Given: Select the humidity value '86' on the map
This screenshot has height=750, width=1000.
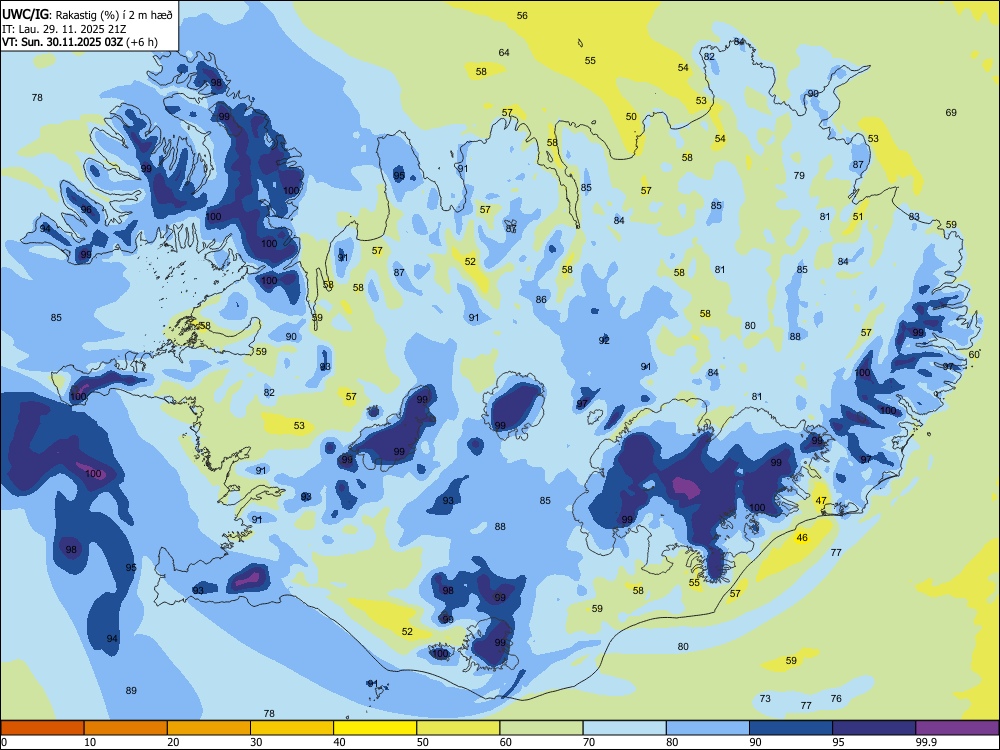Looking at the screenshot, I should [x=541, y=299].
